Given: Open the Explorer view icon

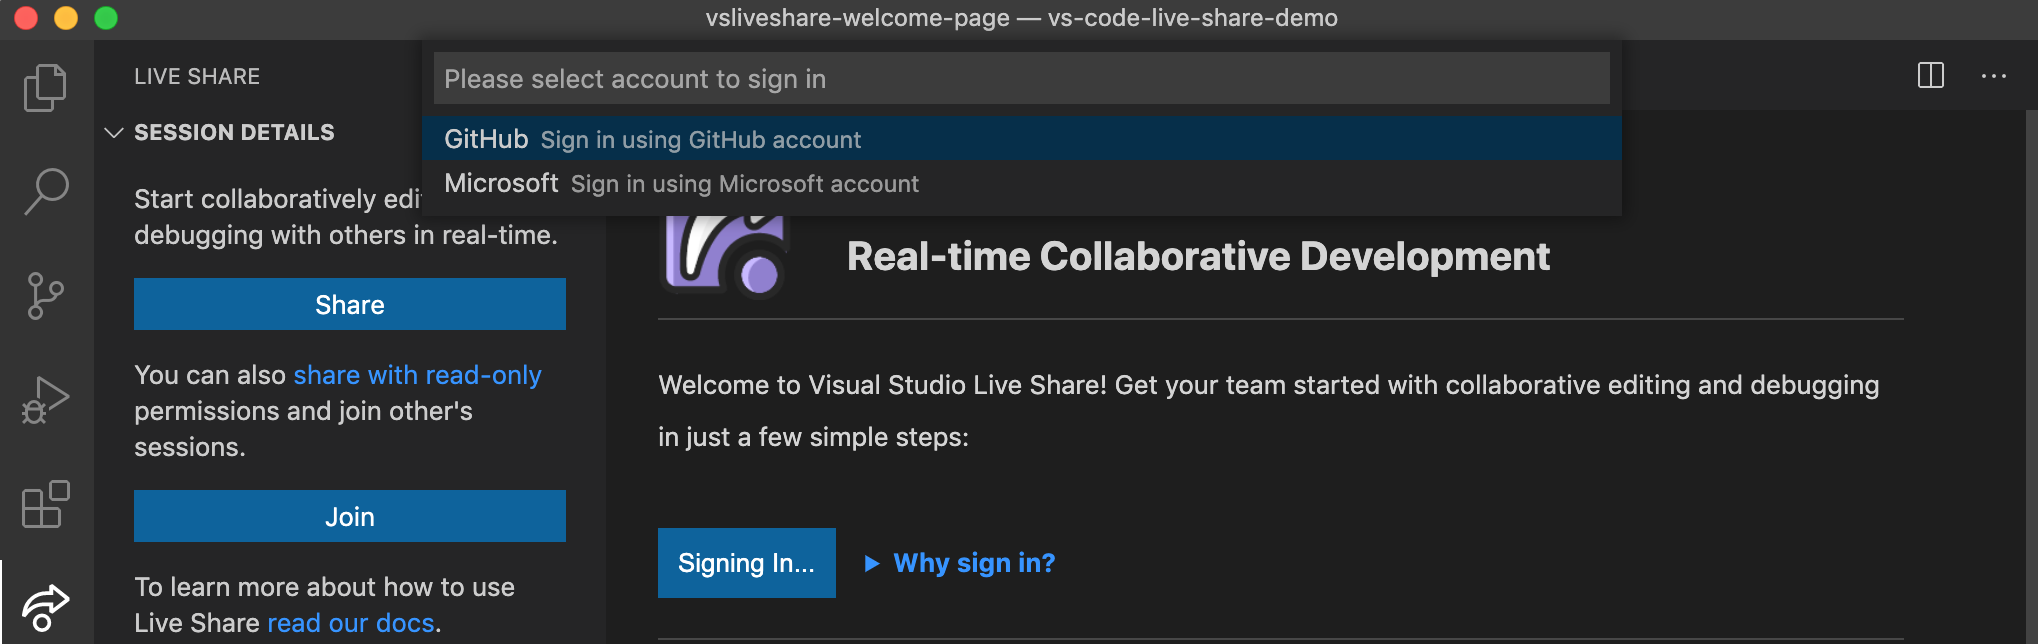Looking at the screenshot, I should pyautogui.click(x=45, y=88).
